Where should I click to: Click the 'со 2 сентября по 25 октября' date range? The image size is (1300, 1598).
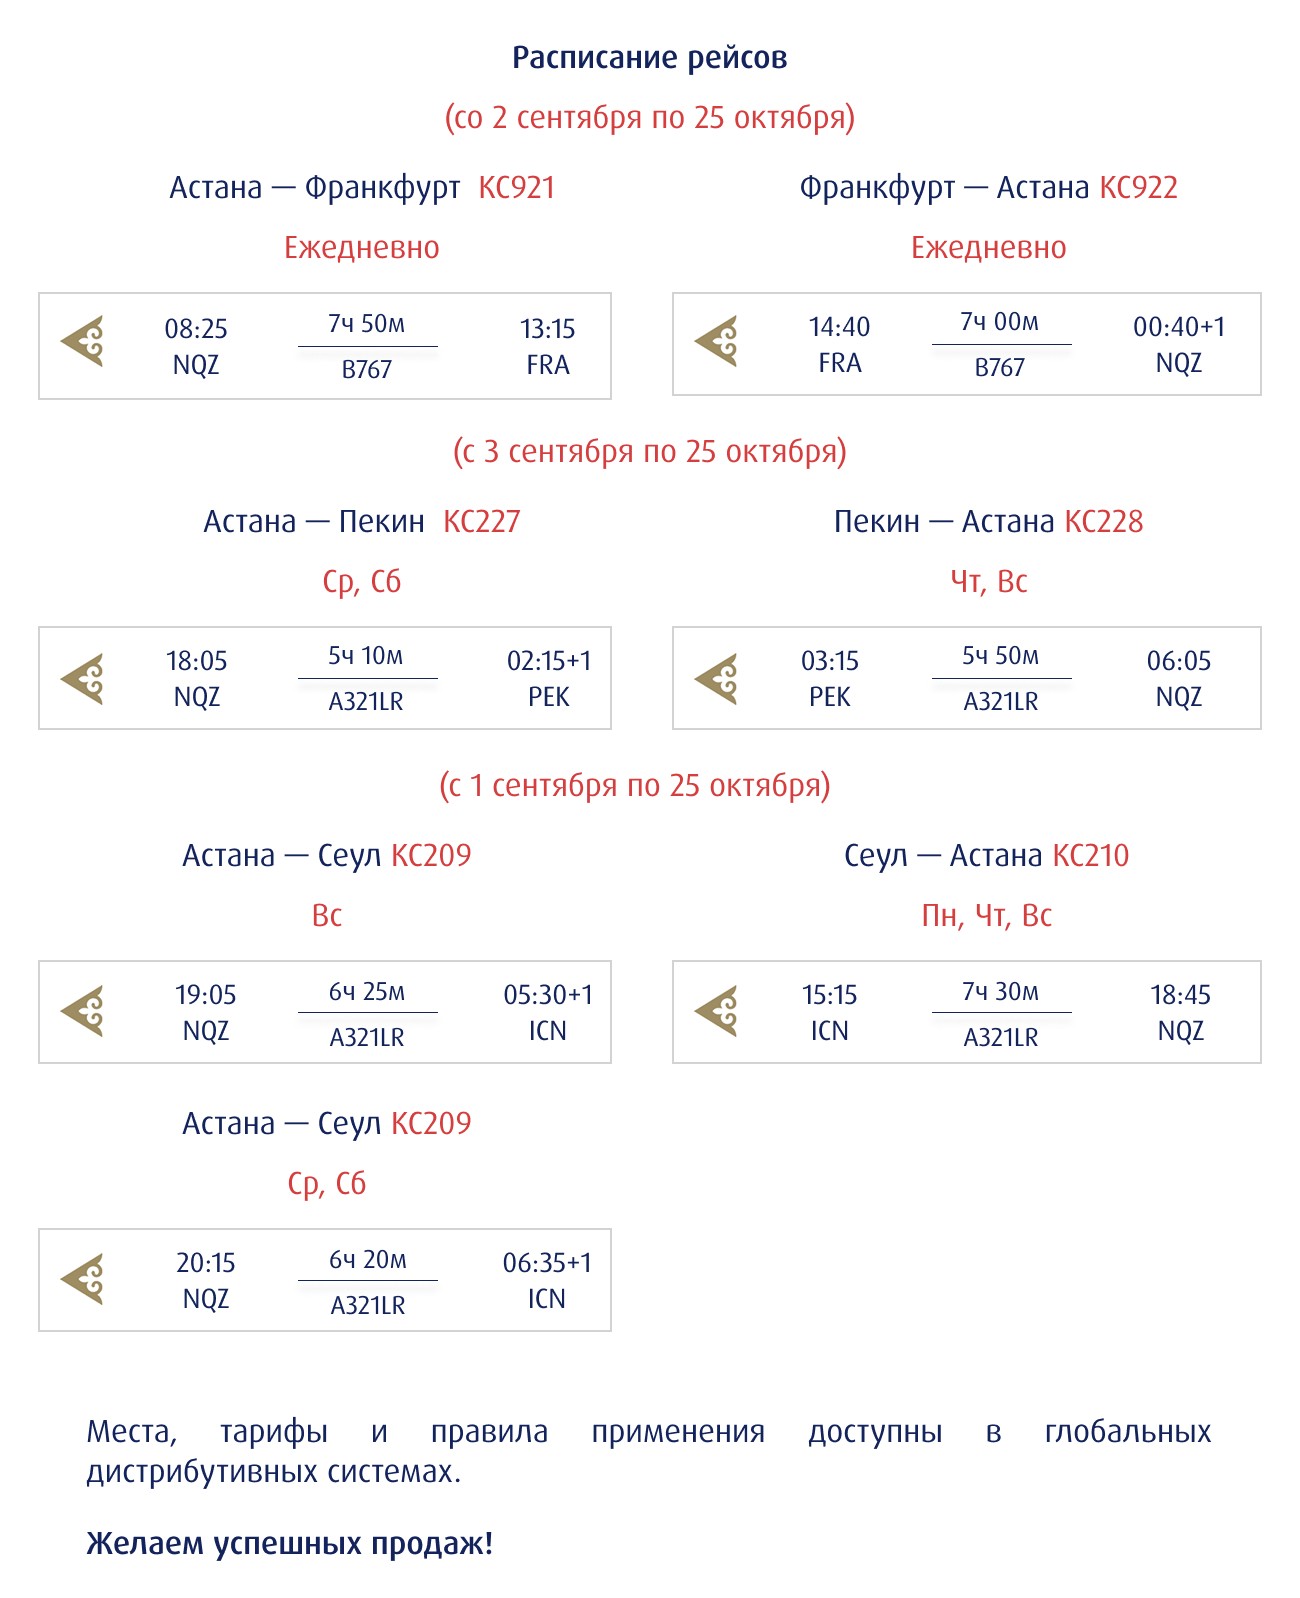tap(650, 118)
